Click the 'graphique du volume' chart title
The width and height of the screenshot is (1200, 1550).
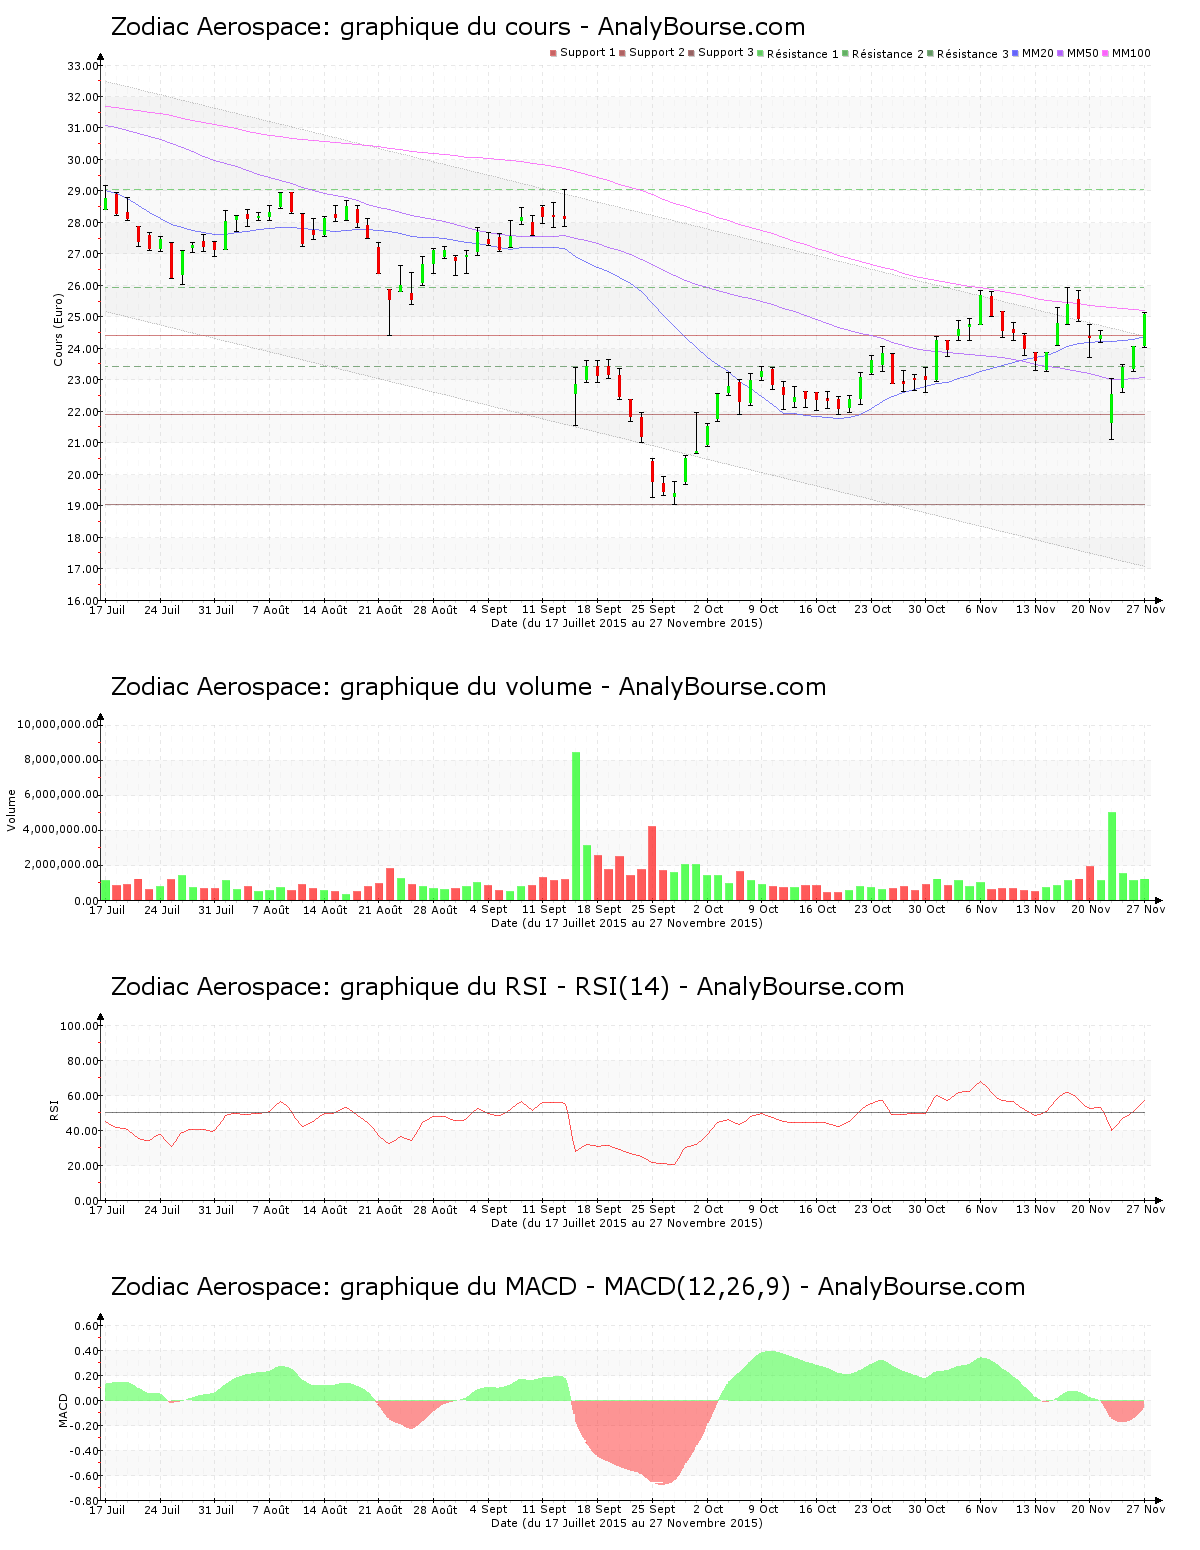(x=468, y=687)
